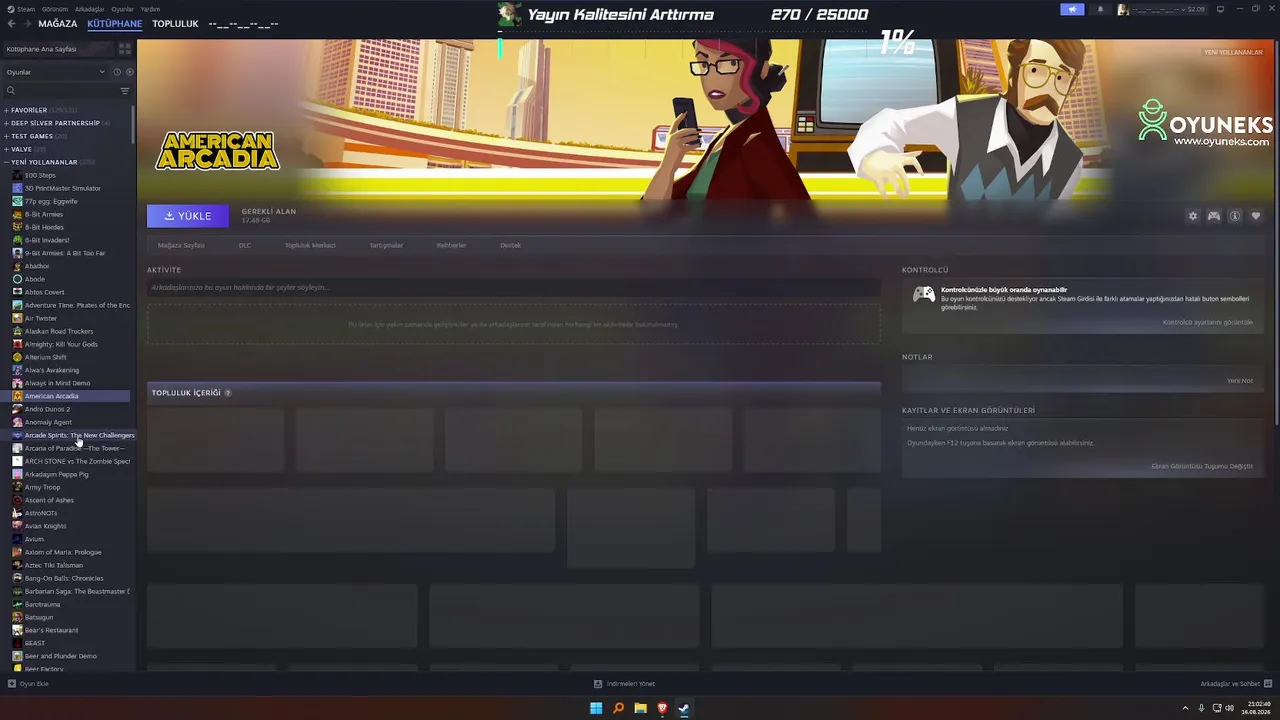This screenshot has height=720, width=1280.
Task: Open the TOPLULUK İÇERİĞİ help icon
Action: tap(228, 393)
